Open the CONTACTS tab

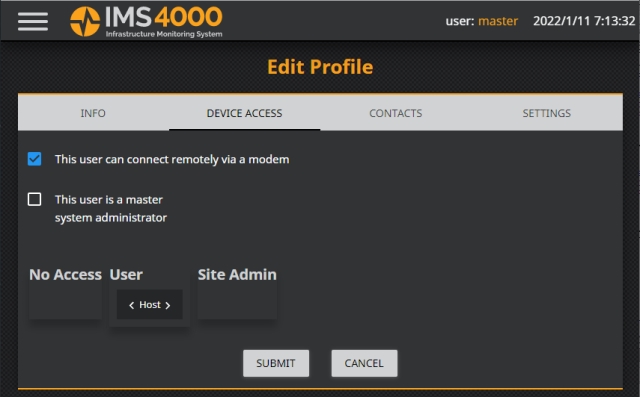(x=396, y=113)
